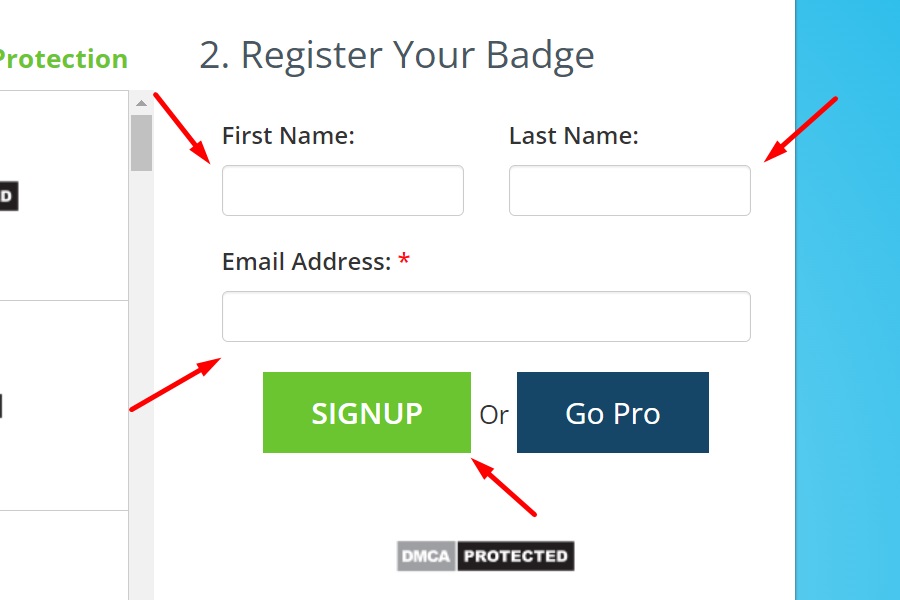Click the Email Address label

[307, 262]
